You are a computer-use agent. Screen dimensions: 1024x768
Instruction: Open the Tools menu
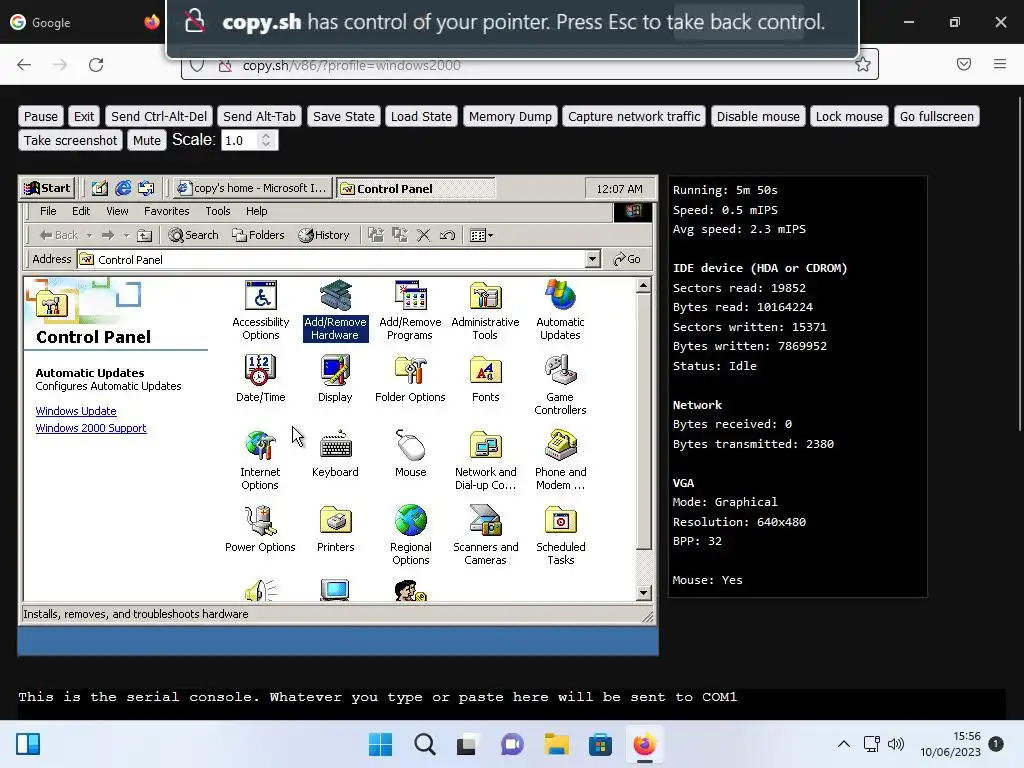coord(217,211)
